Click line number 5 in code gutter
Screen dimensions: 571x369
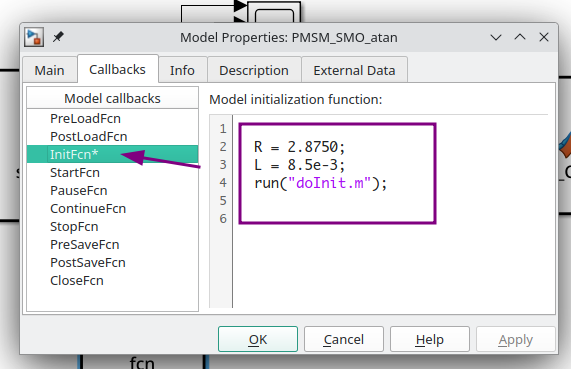pyautogui.click(x=223, y=201)
